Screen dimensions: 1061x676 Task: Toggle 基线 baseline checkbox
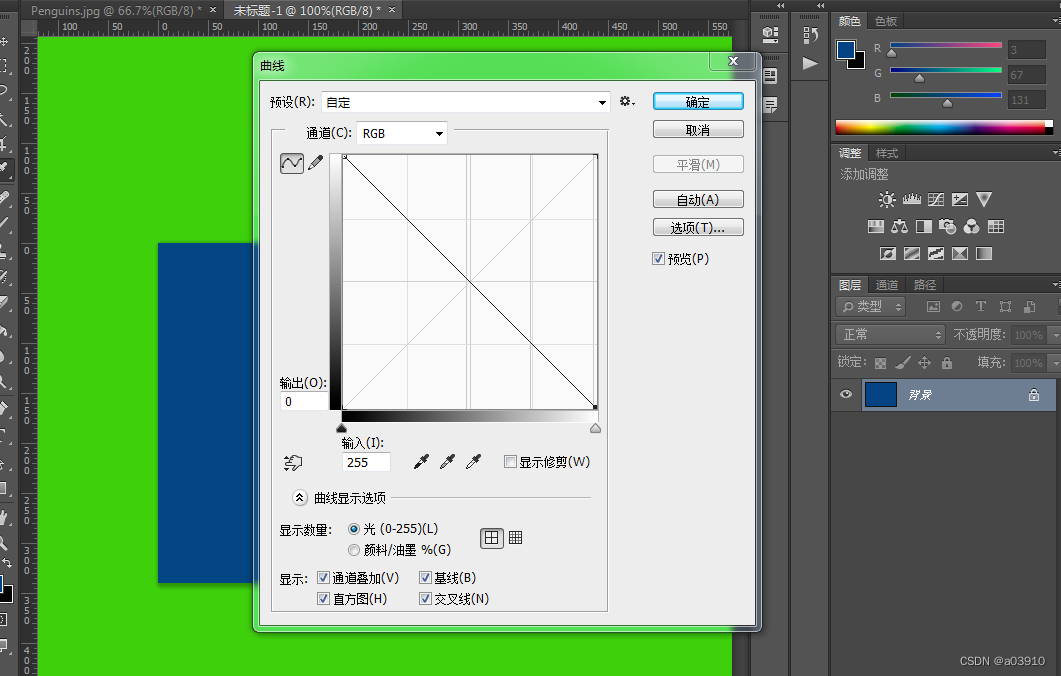[426, 577]
